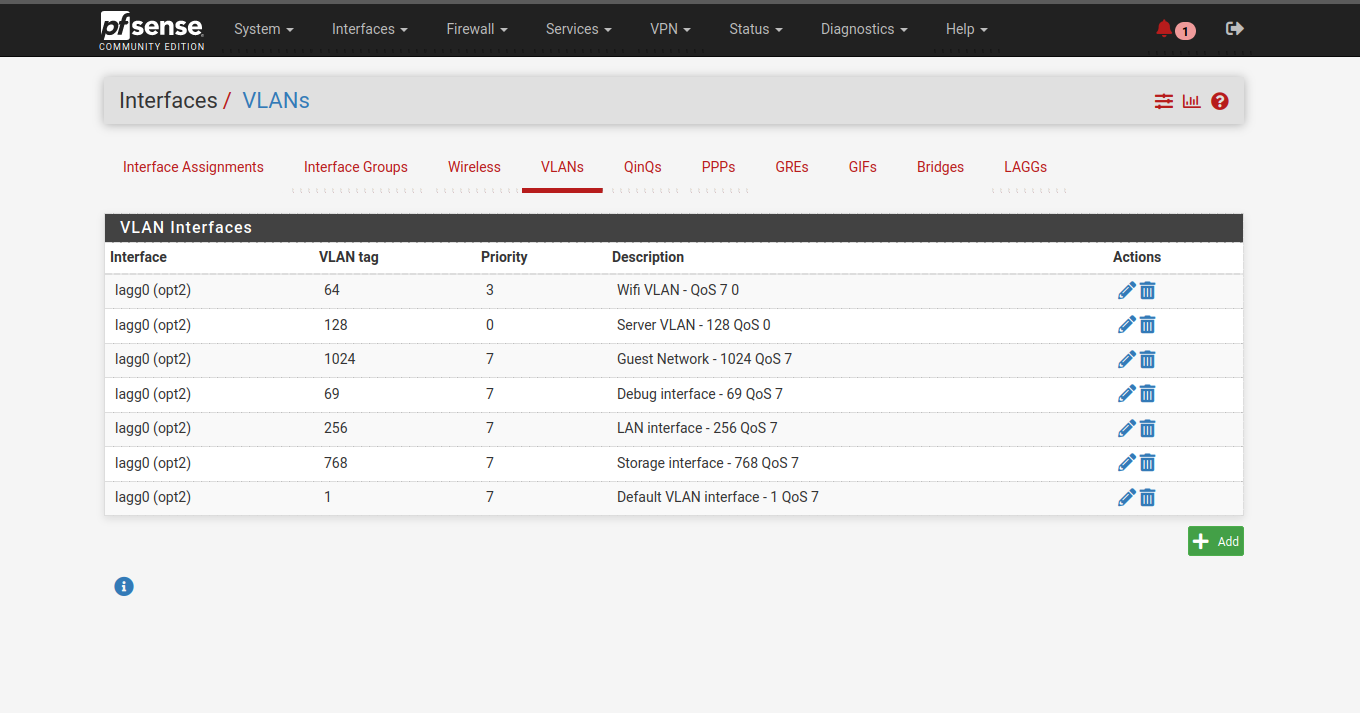1360x713 pixels.
Task: Expand the Status menu
Action: (x=756, y=29)
